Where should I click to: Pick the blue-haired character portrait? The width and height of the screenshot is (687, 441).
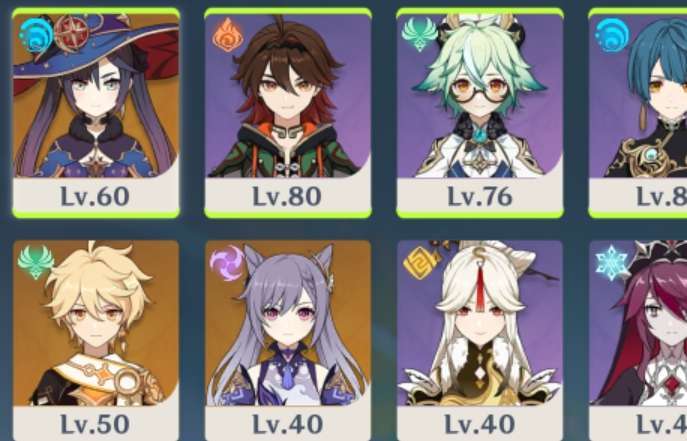(x=638, y=95)
